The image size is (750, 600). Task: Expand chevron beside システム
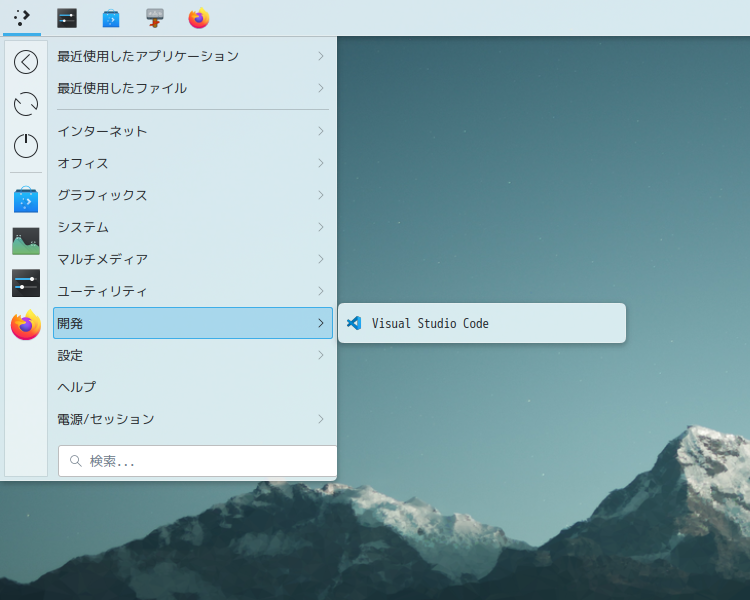click(321, 227)
